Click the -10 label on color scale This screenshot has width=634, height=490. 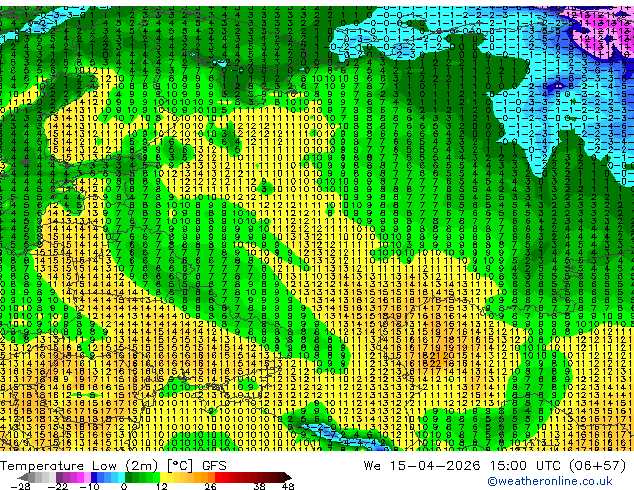click(x=90, y=486)
